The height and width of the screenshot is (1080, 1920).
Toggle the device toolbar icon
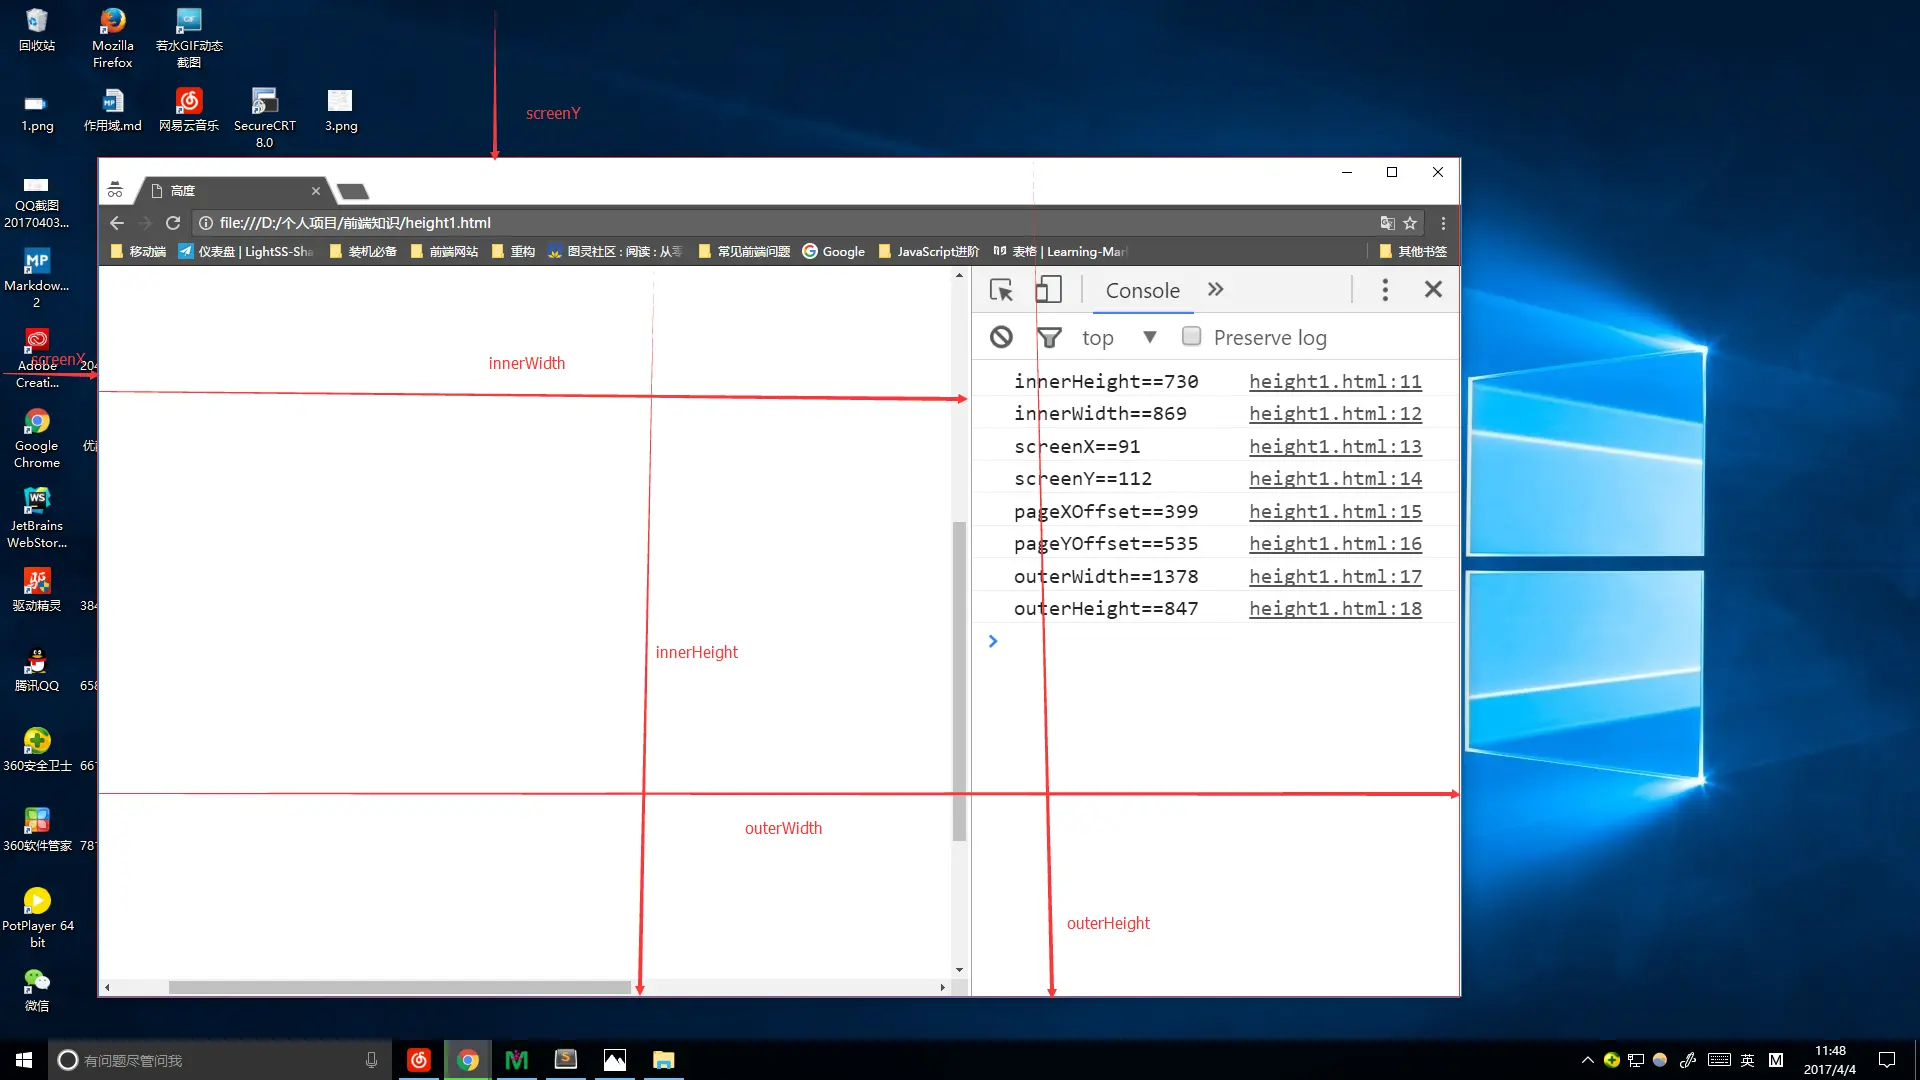1047,290
